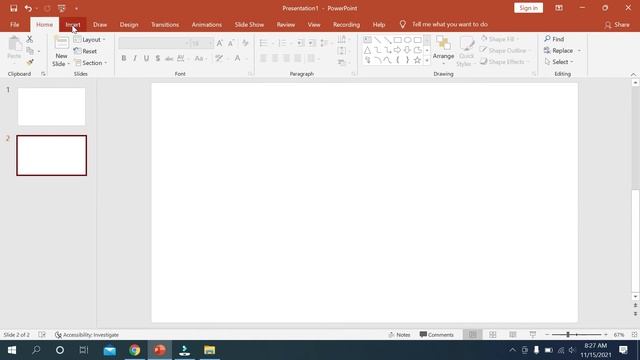The width and height of the screenshot is (640, 360).
Task: Save the presentation with the Save icon
Action: pyautogui.click(x=13, y=8)
